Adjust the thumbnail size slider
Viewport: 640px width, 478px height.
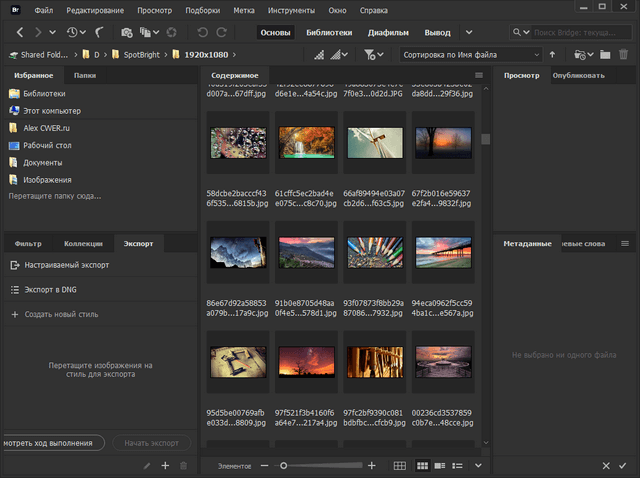[x=284, y=466]
